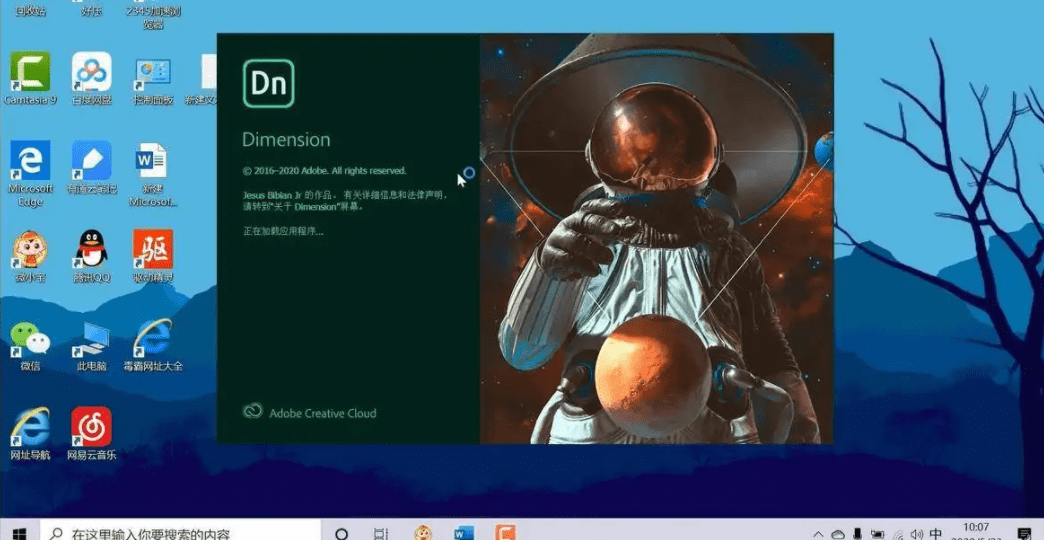The height and width of the screenshot is (540, 1044).
Task: Open the notification center icon
Action: (1024, 533)
